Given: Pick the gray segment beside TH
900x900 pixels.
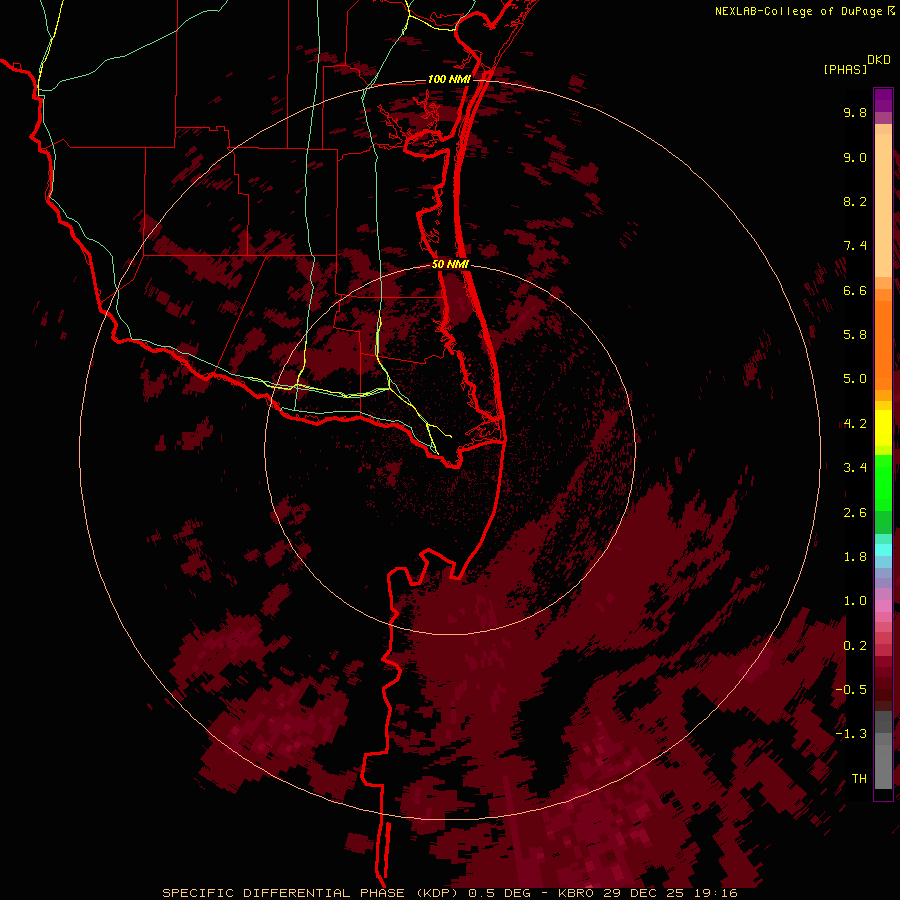Looking at the screenshot, I should tap(883, 769).
